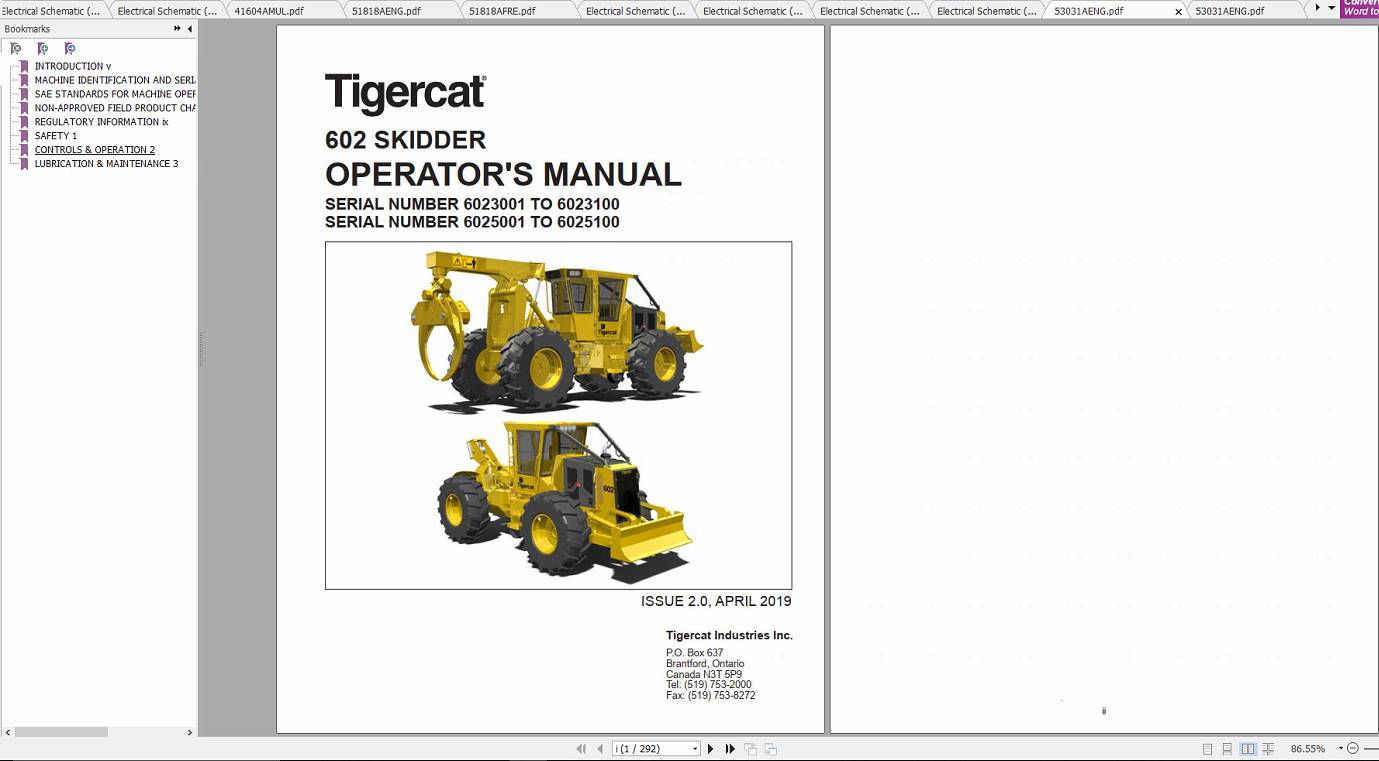Enable continuous scrolling page layout
1379x761 pixels.
(1228, 748)
